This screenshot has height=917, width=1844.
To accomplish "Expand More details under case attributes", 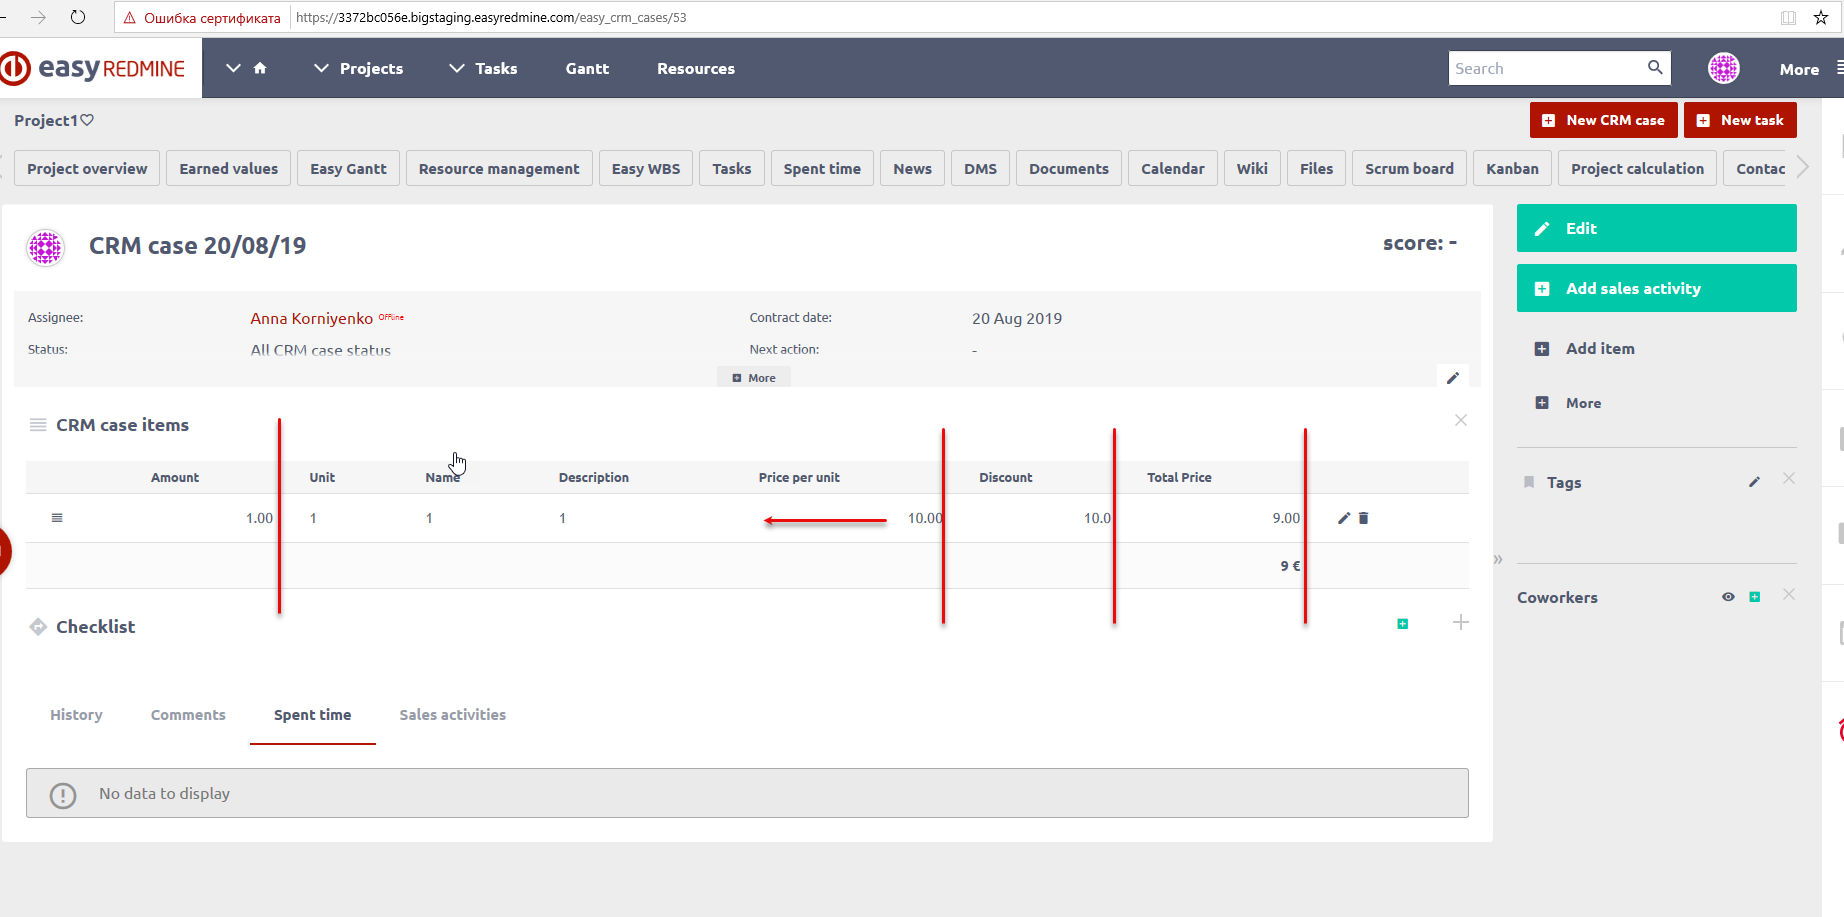I will tap(754, 378).
